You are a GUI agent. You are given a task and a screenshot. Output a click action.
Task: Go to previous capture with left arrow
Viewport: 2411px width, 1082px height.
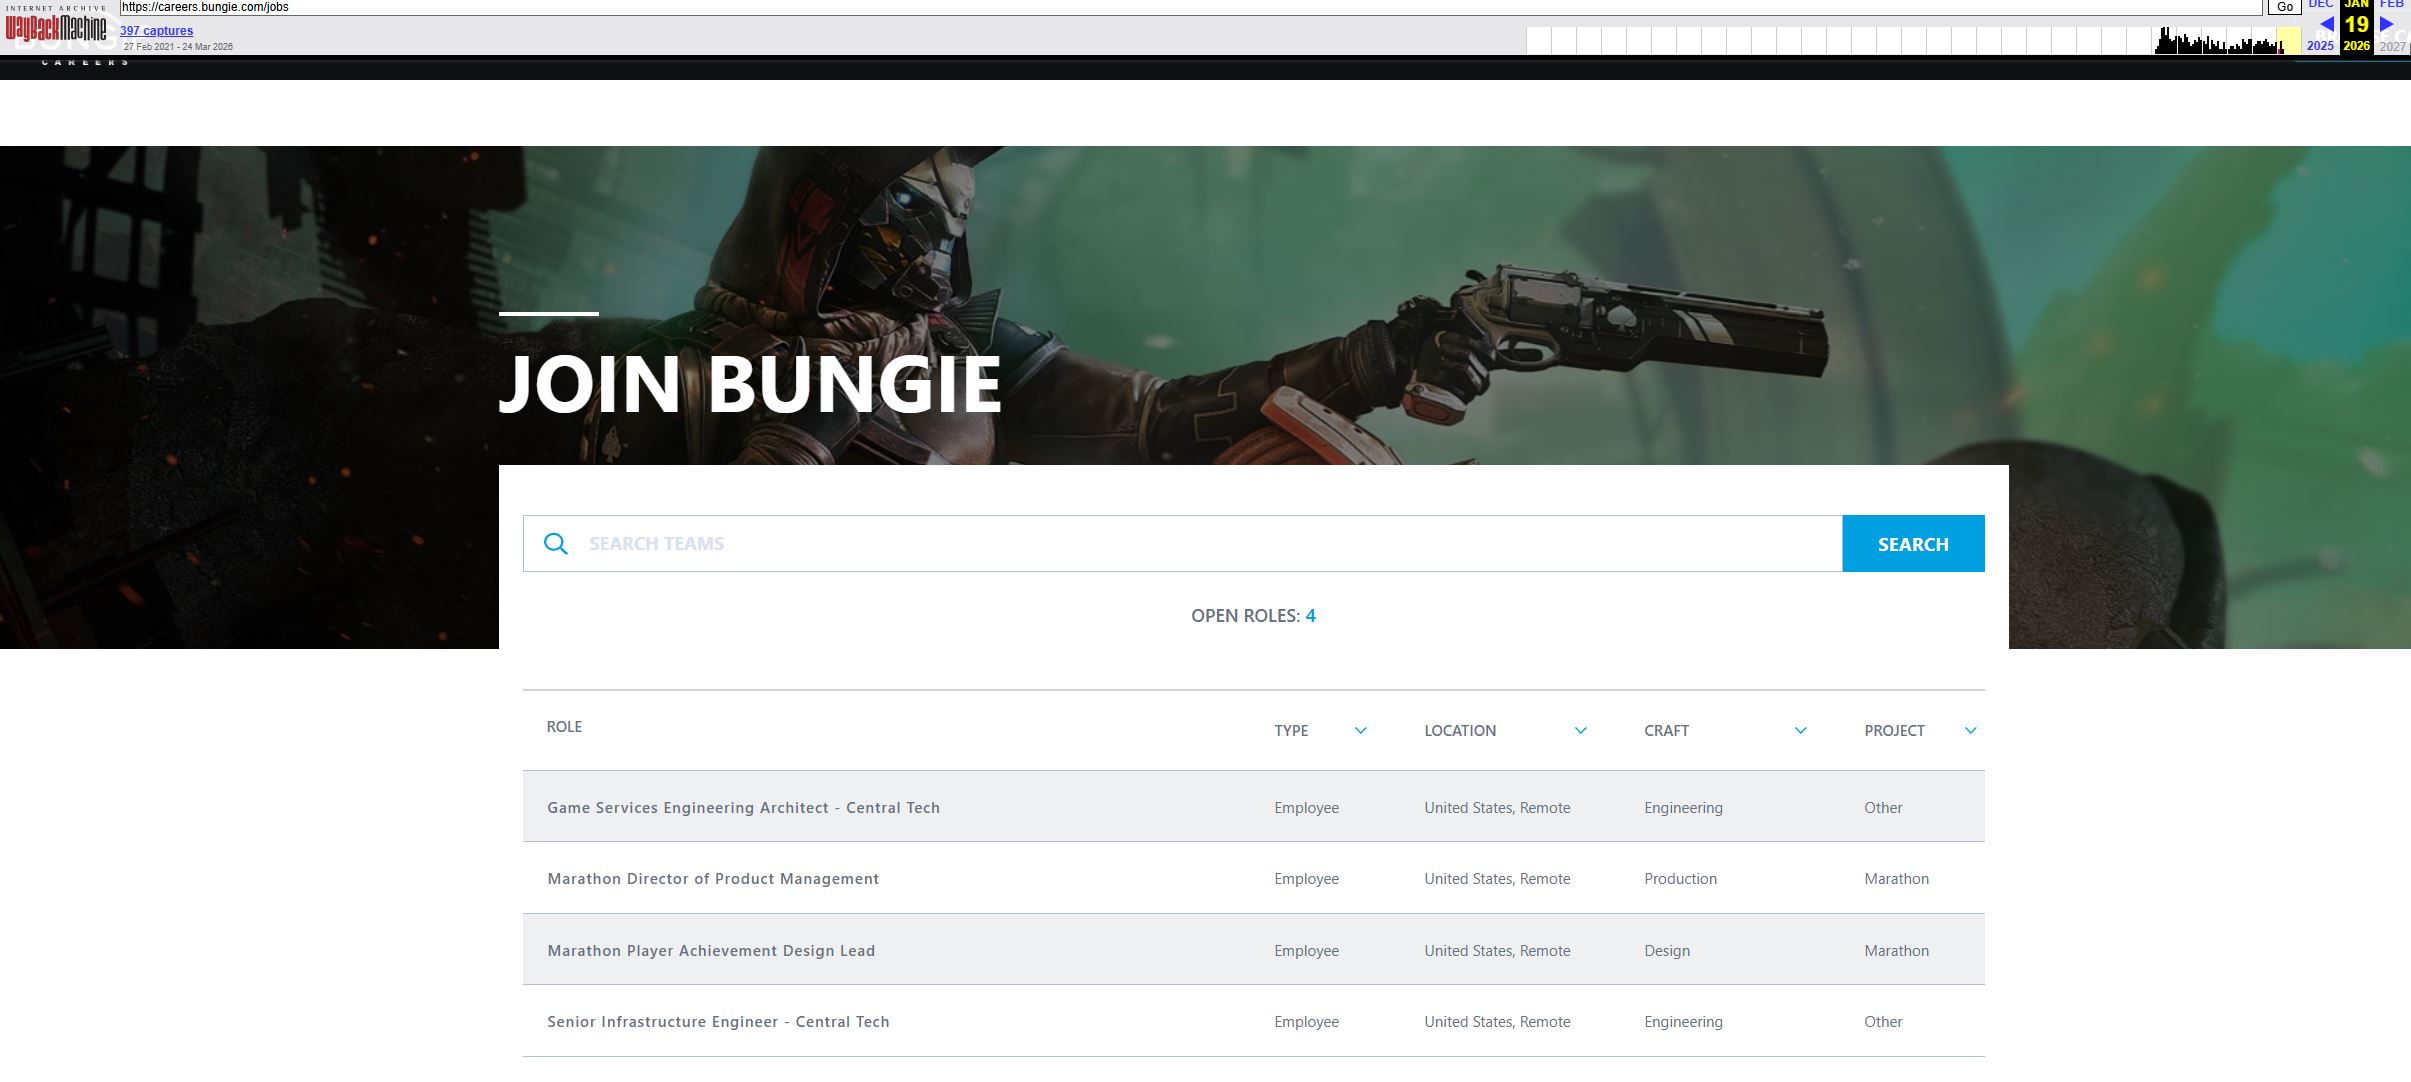tap(2327, 24)
